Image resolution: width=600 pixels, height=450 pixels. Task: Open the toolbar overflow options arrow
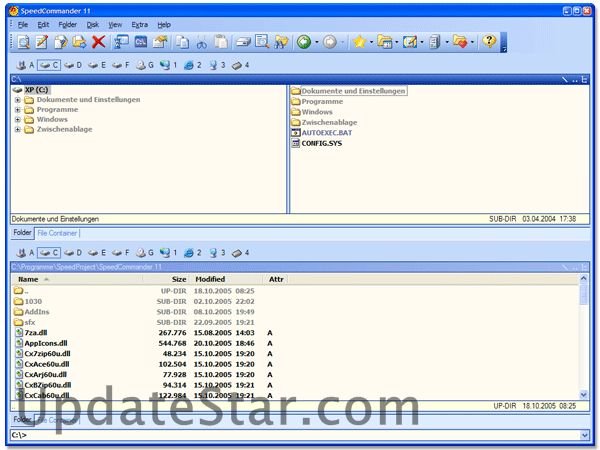pos(504,42)
